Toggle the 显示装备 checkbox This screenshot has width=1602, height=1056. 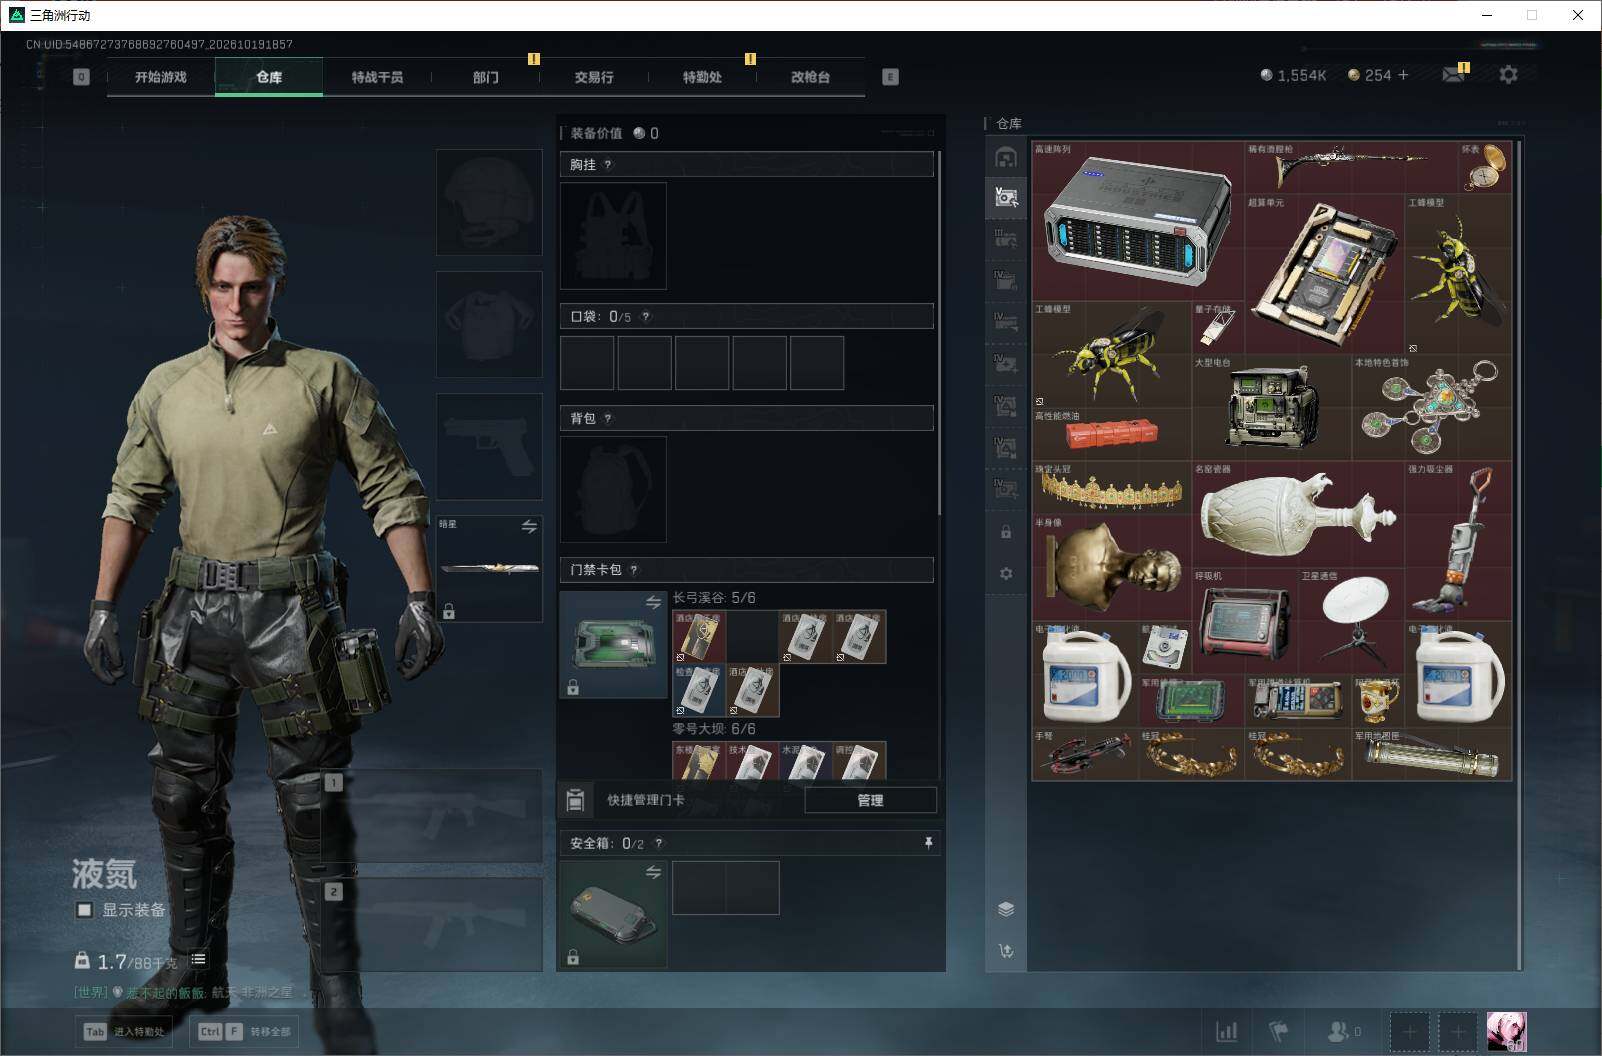tap(85, 910)
